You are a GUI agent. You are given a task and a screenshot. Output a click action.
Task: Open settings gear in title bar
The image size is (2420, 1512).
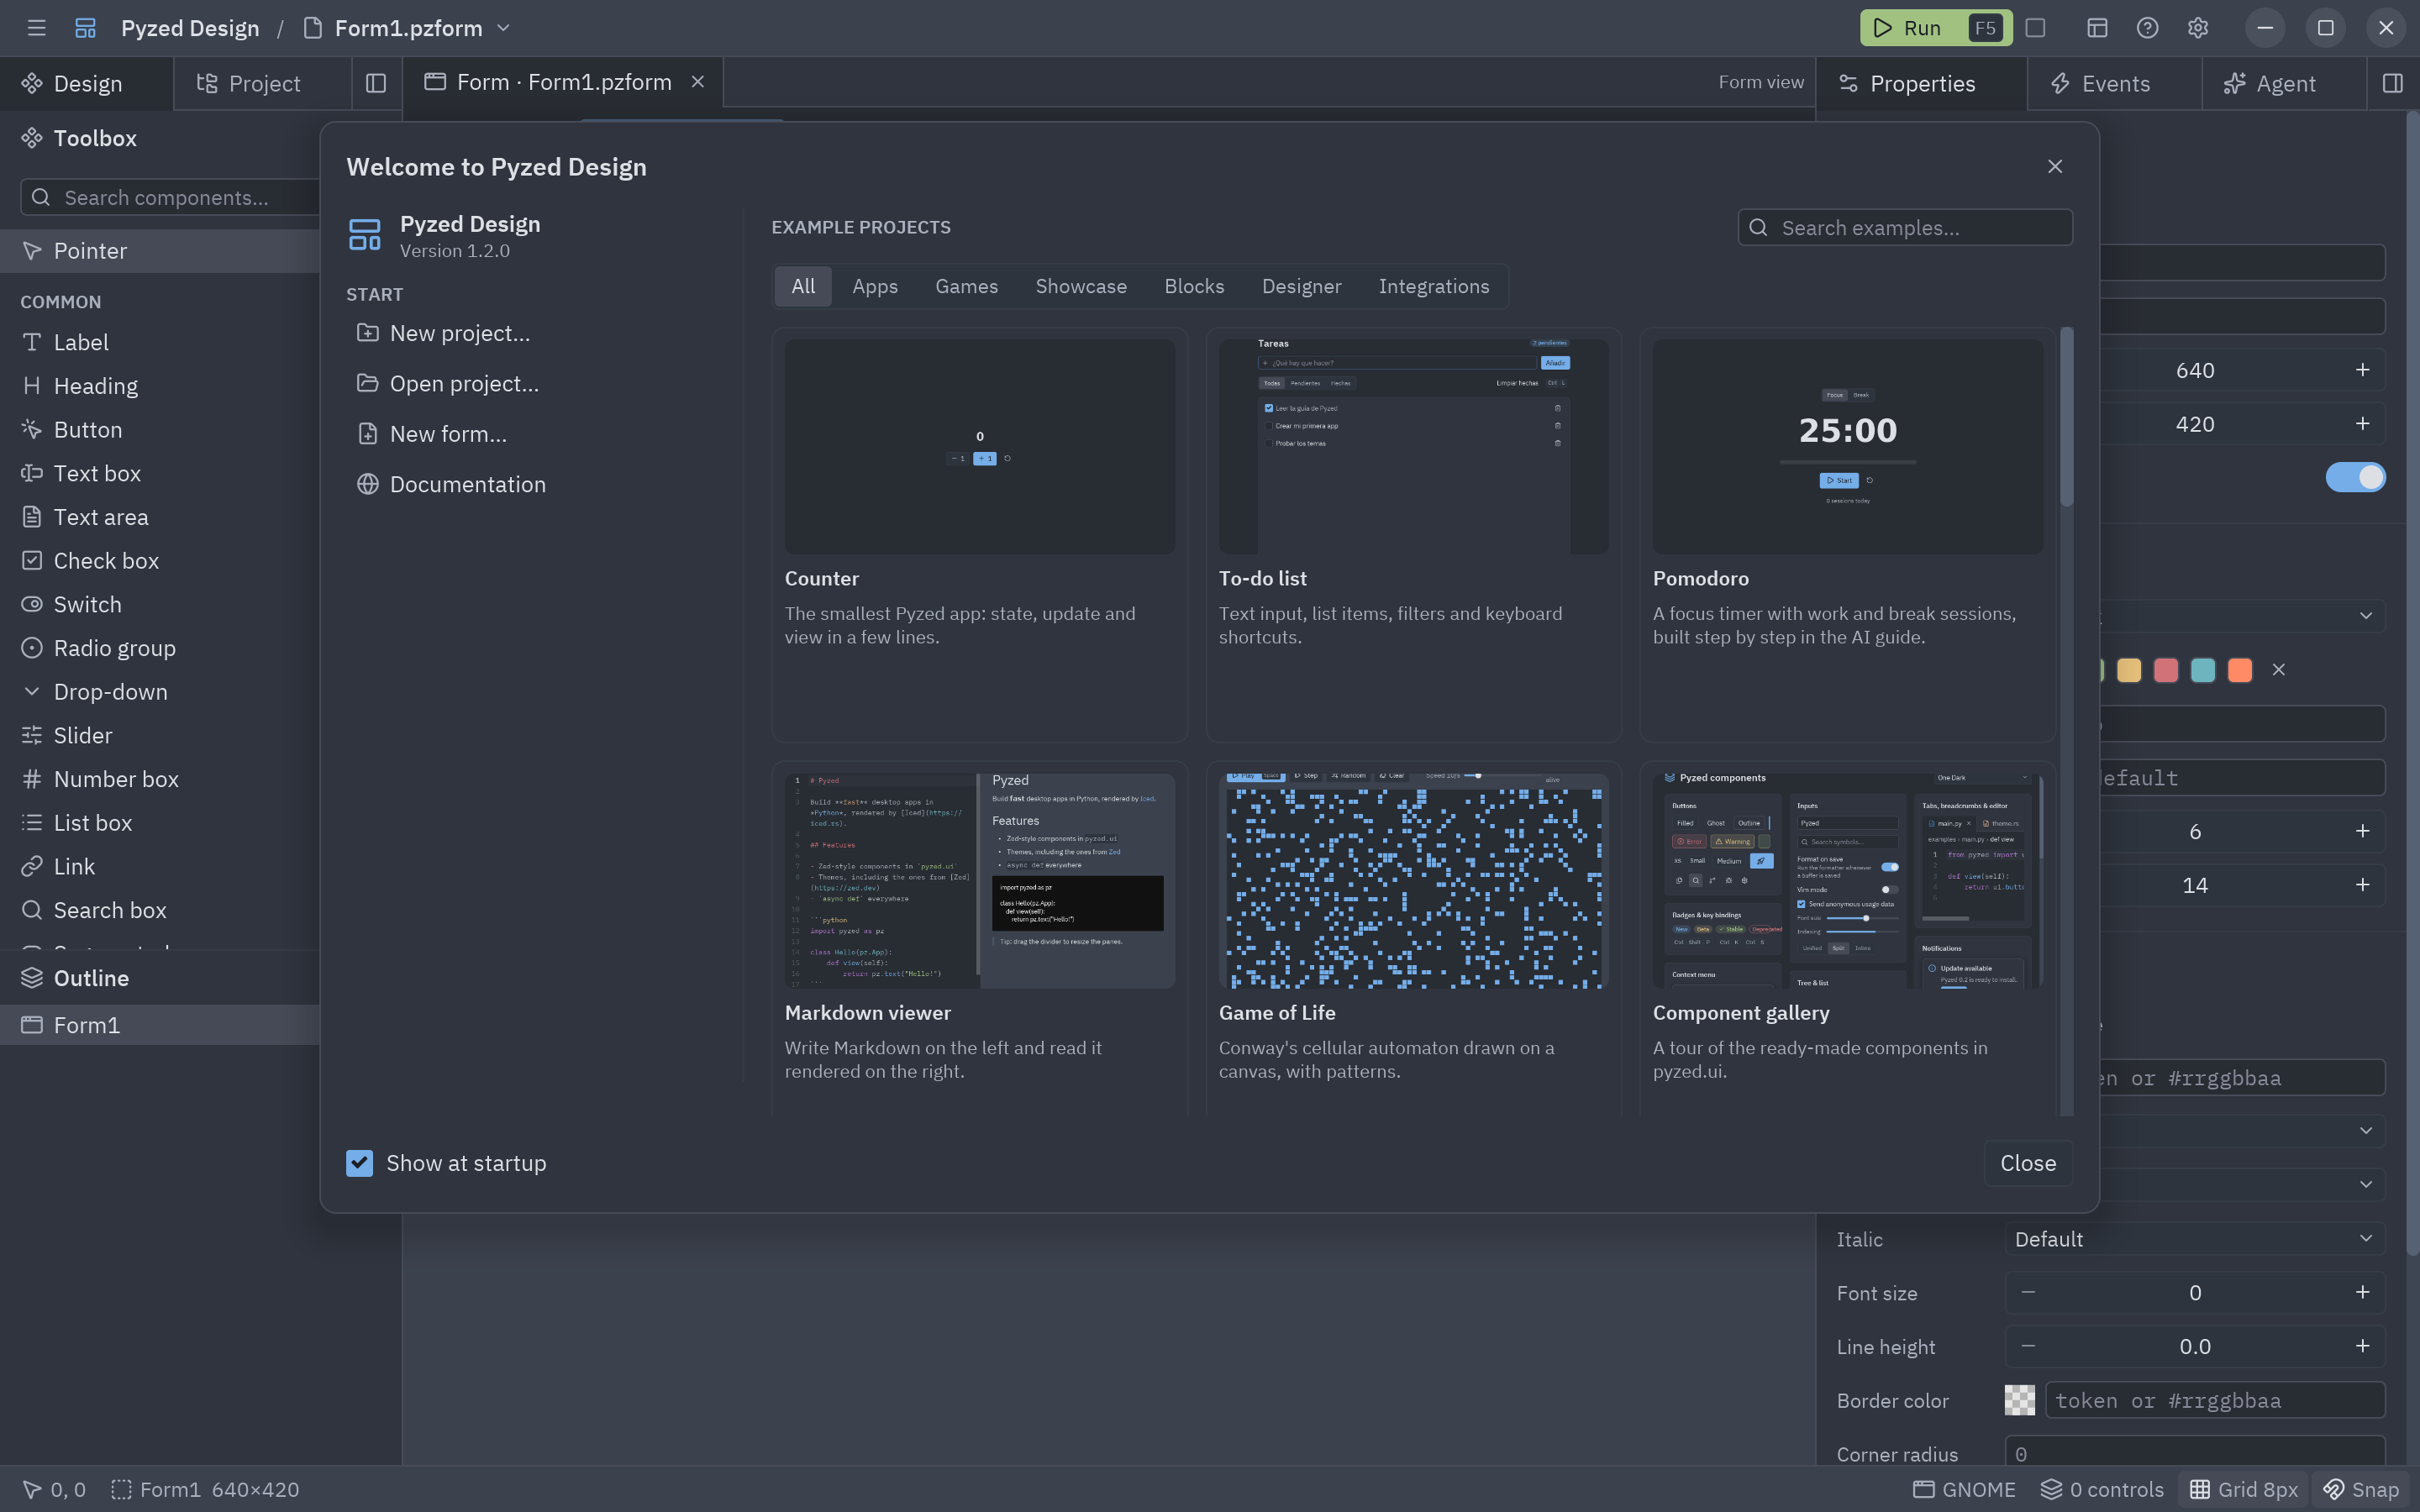2197,28
